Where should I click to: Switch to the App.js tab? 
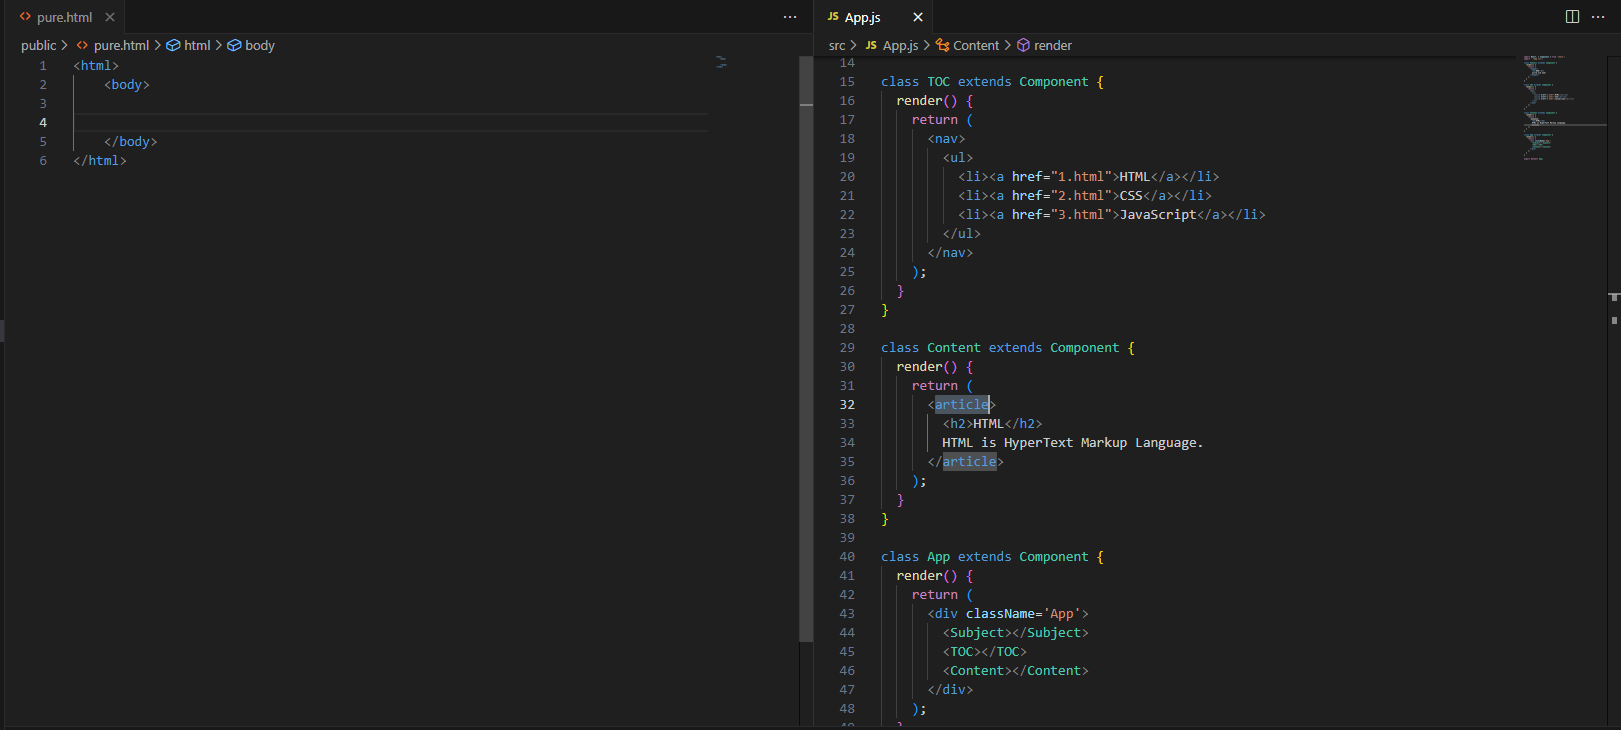(862, 17)
